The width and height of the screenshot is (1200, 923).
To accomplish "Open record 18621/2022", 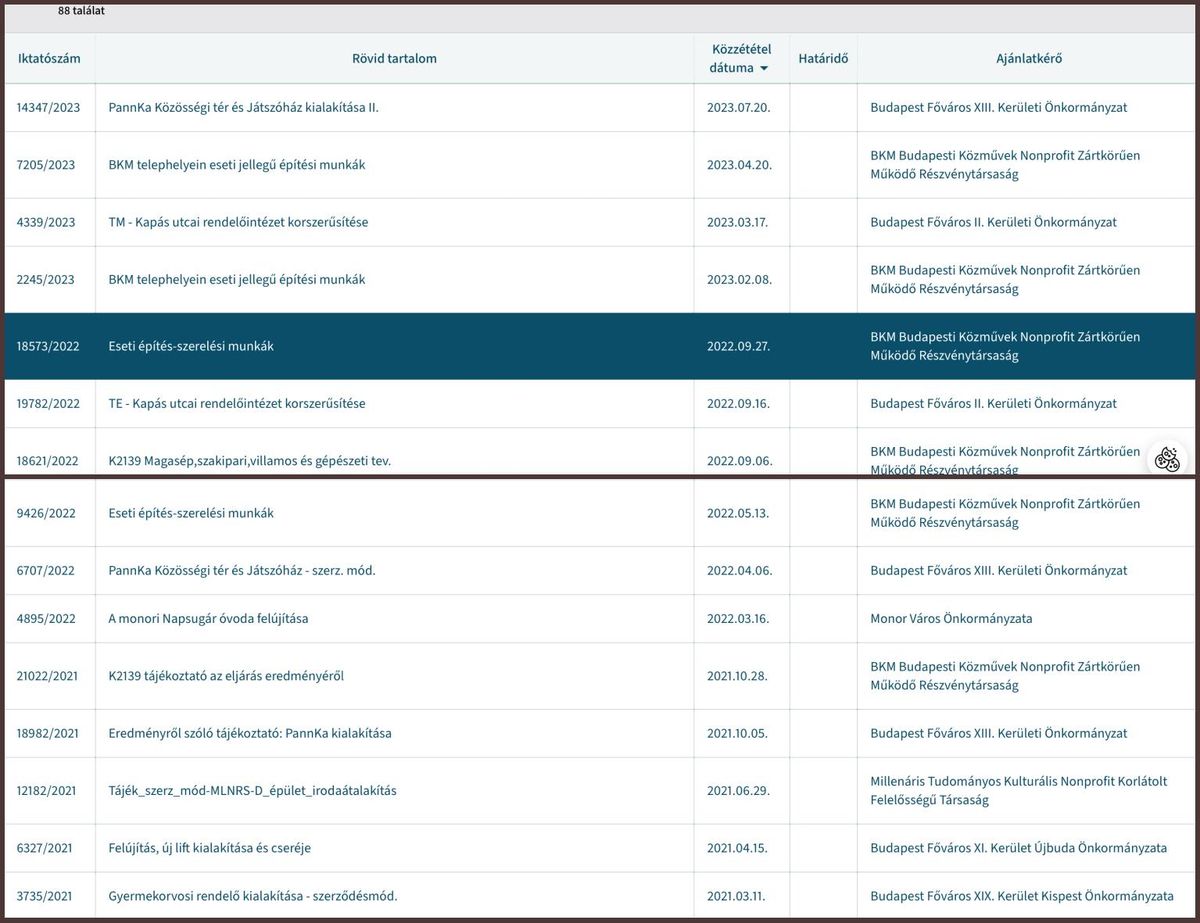I will click(47, 461).
